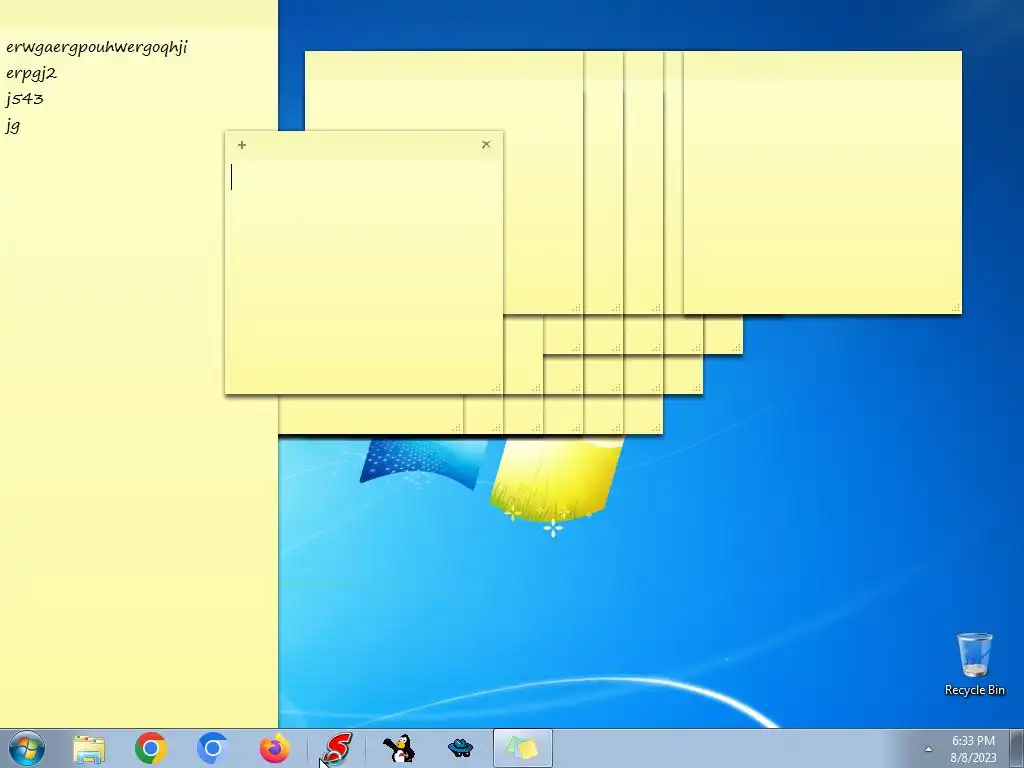Viewport: 1024px width, 768px height.
Task: Select the Recycle Bin desktop icon
Action: pyautogui.click(x=974, y=664)
